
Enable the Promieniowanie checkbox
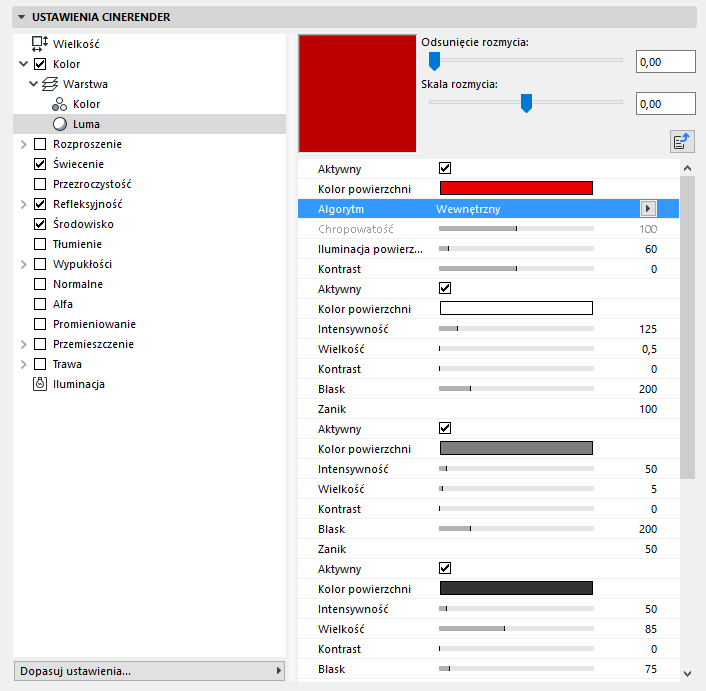point(40,324)
